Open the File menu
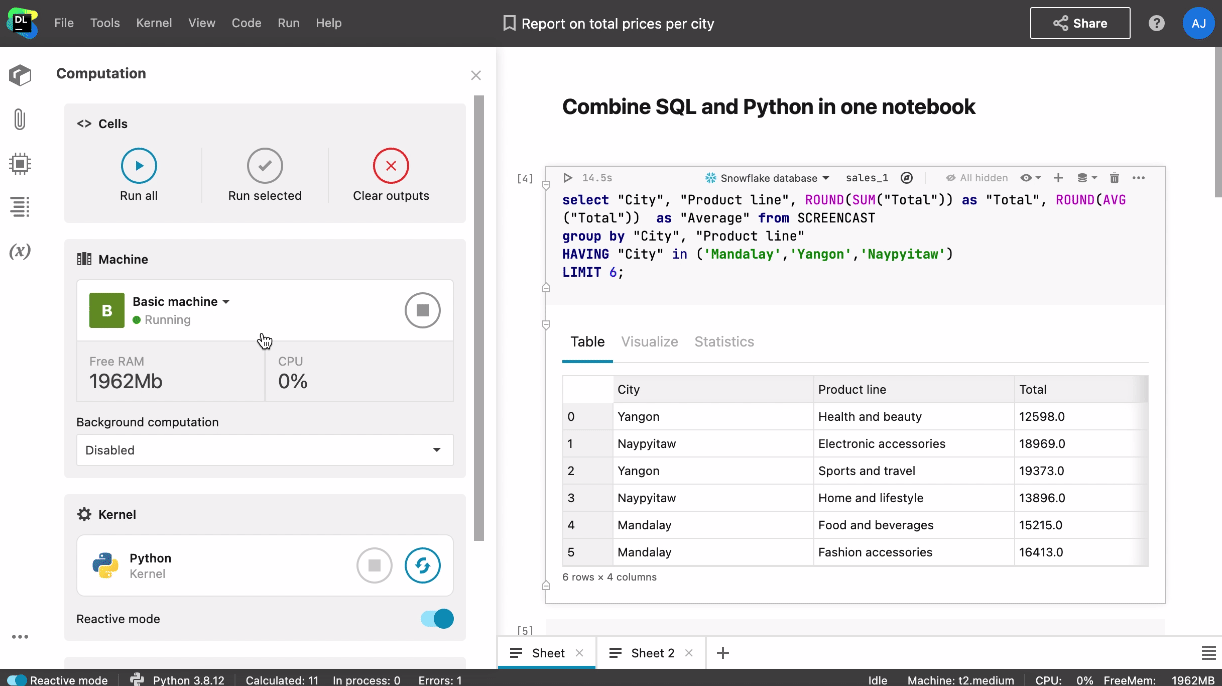 64,23
